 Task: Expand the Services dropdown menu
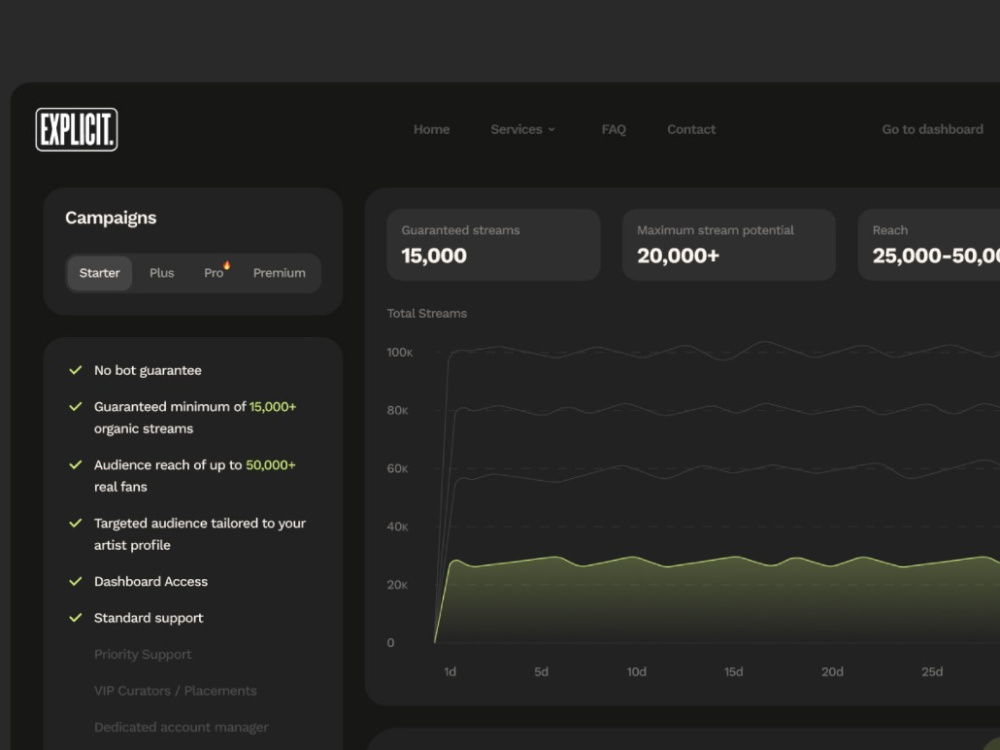522,129
